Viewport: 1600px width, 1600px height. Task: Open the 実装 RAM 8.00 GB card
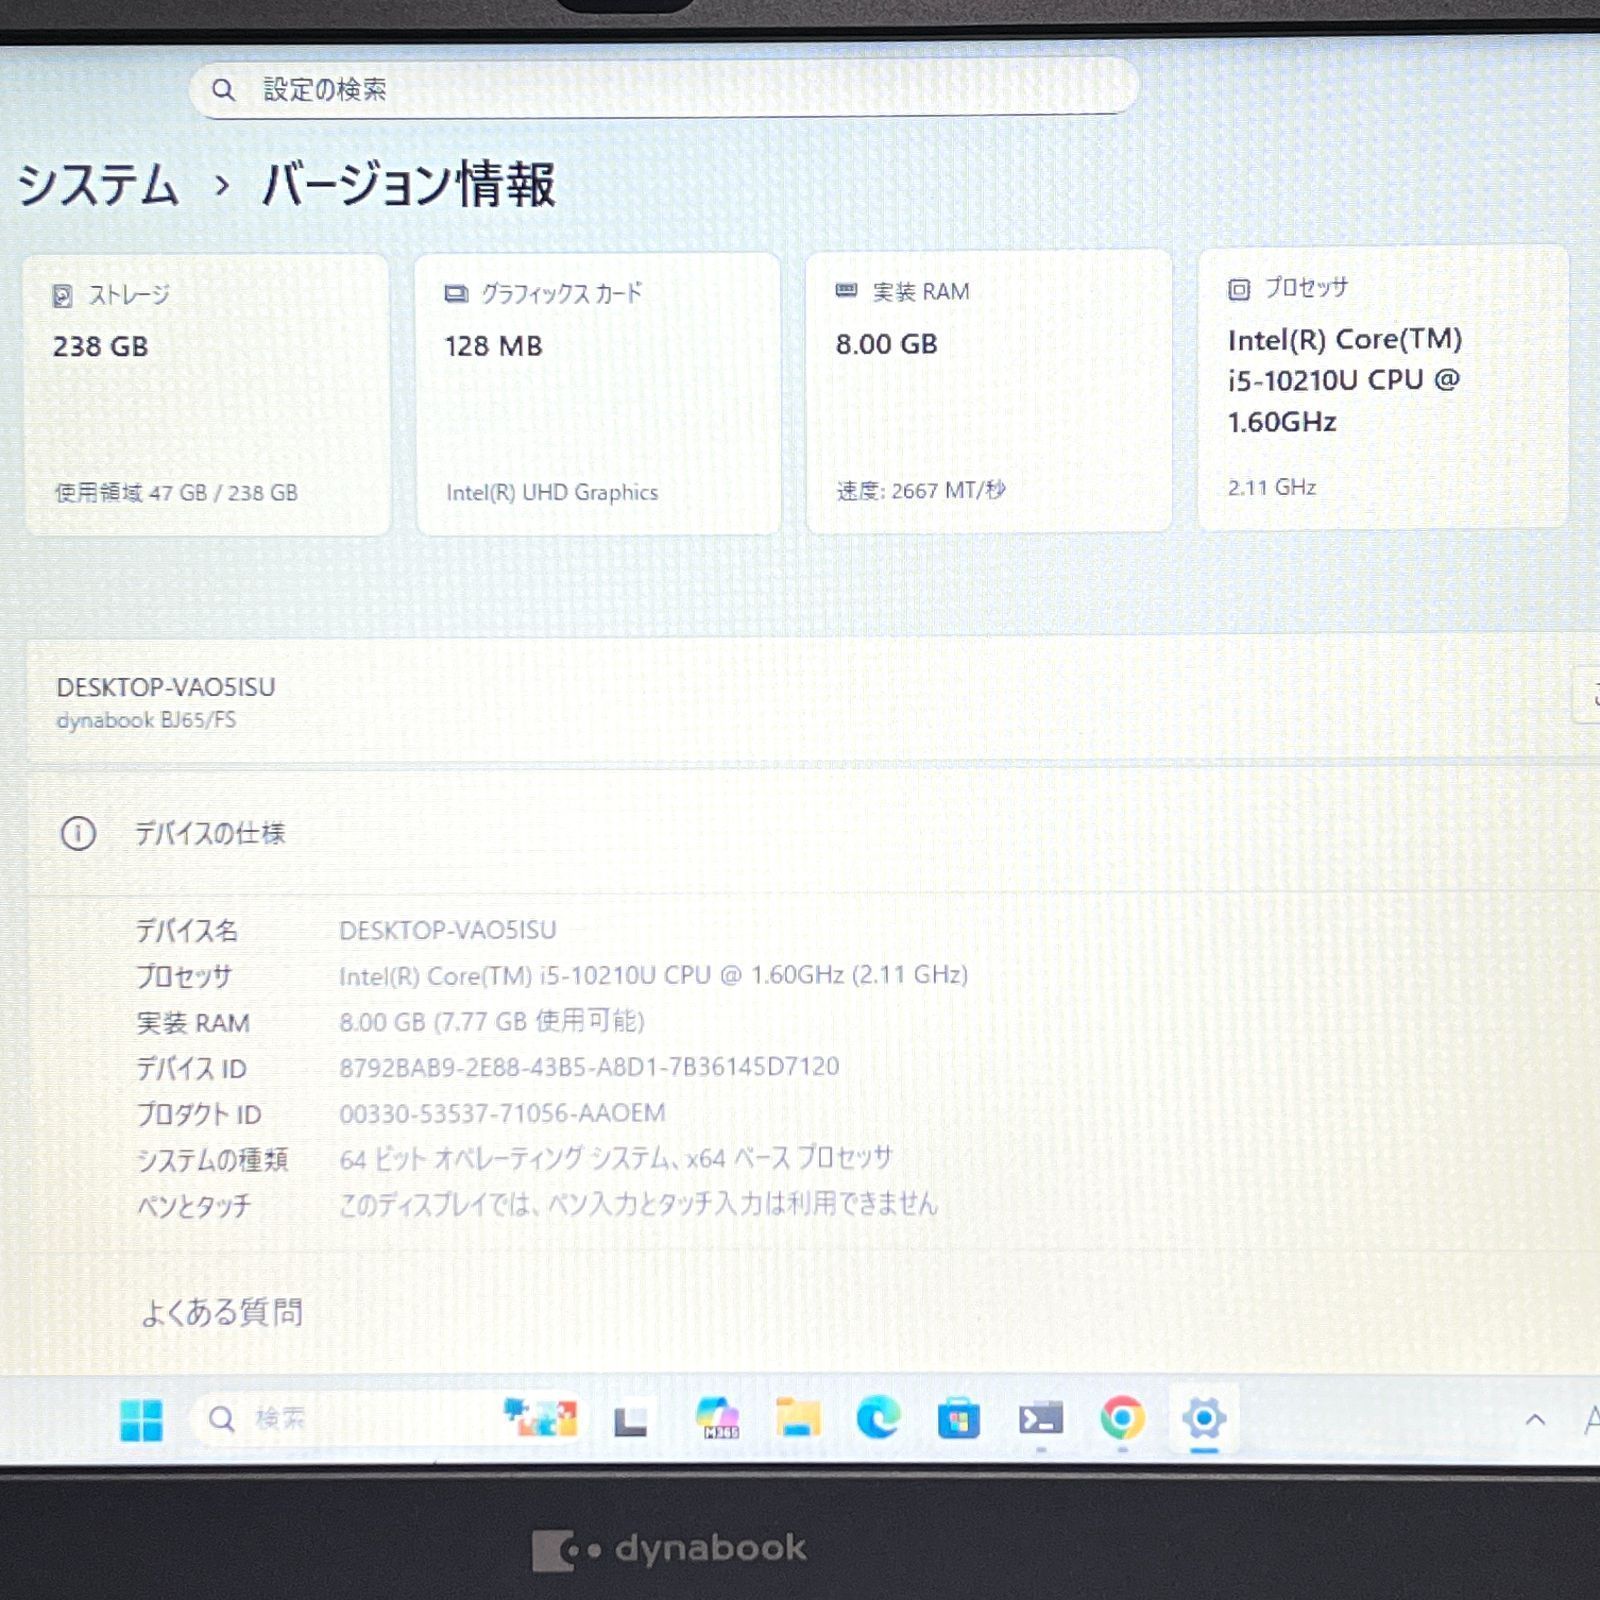989,391
